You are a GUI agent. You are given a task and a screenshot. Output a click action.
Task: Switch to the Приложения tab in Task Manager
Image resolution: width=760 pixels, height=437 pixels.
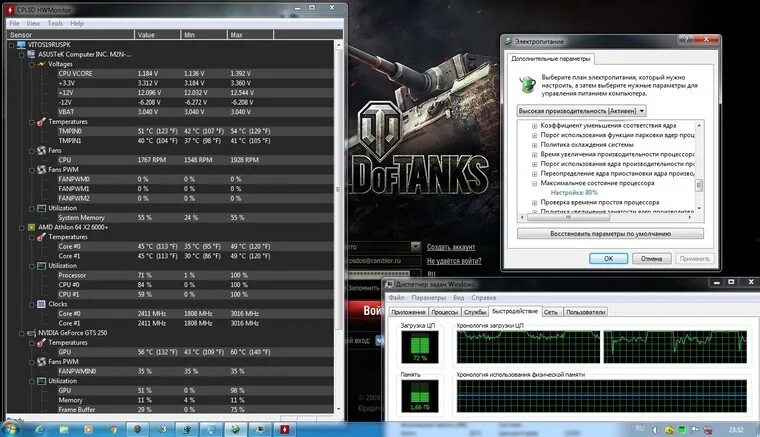coord(408,312)
